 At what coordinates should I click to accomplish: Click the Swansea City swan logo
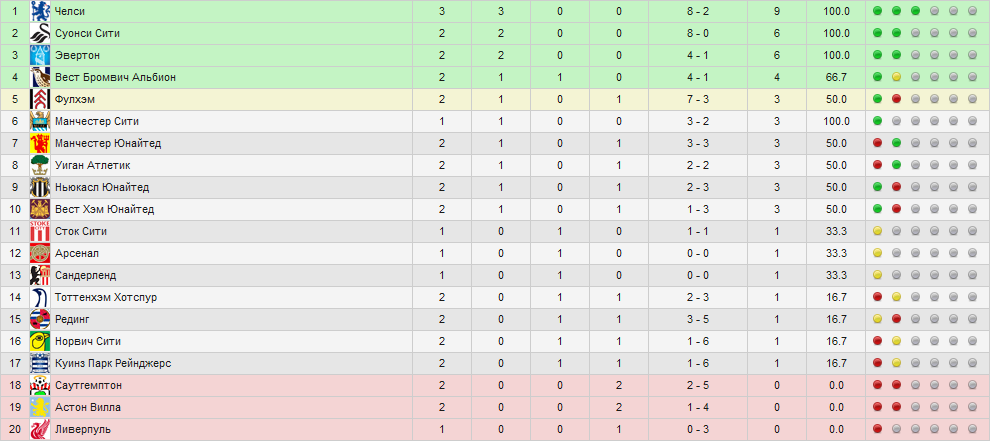[x=40, y=34]
